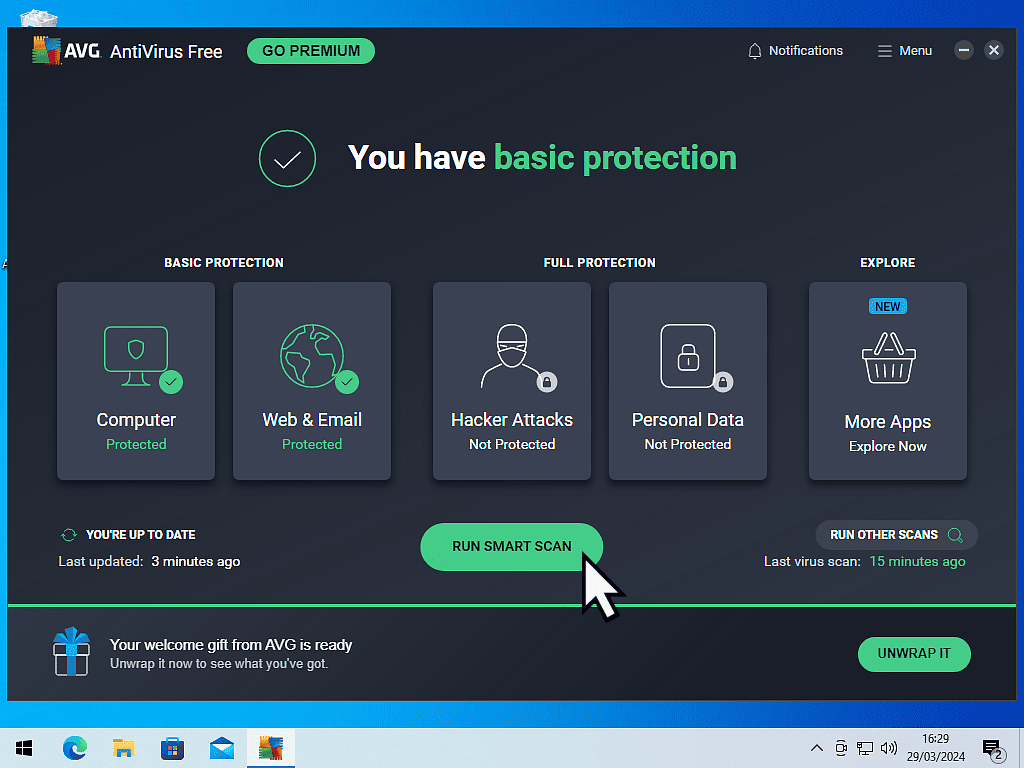Click magnifier icon in Run Other Scans

[955, 536]
